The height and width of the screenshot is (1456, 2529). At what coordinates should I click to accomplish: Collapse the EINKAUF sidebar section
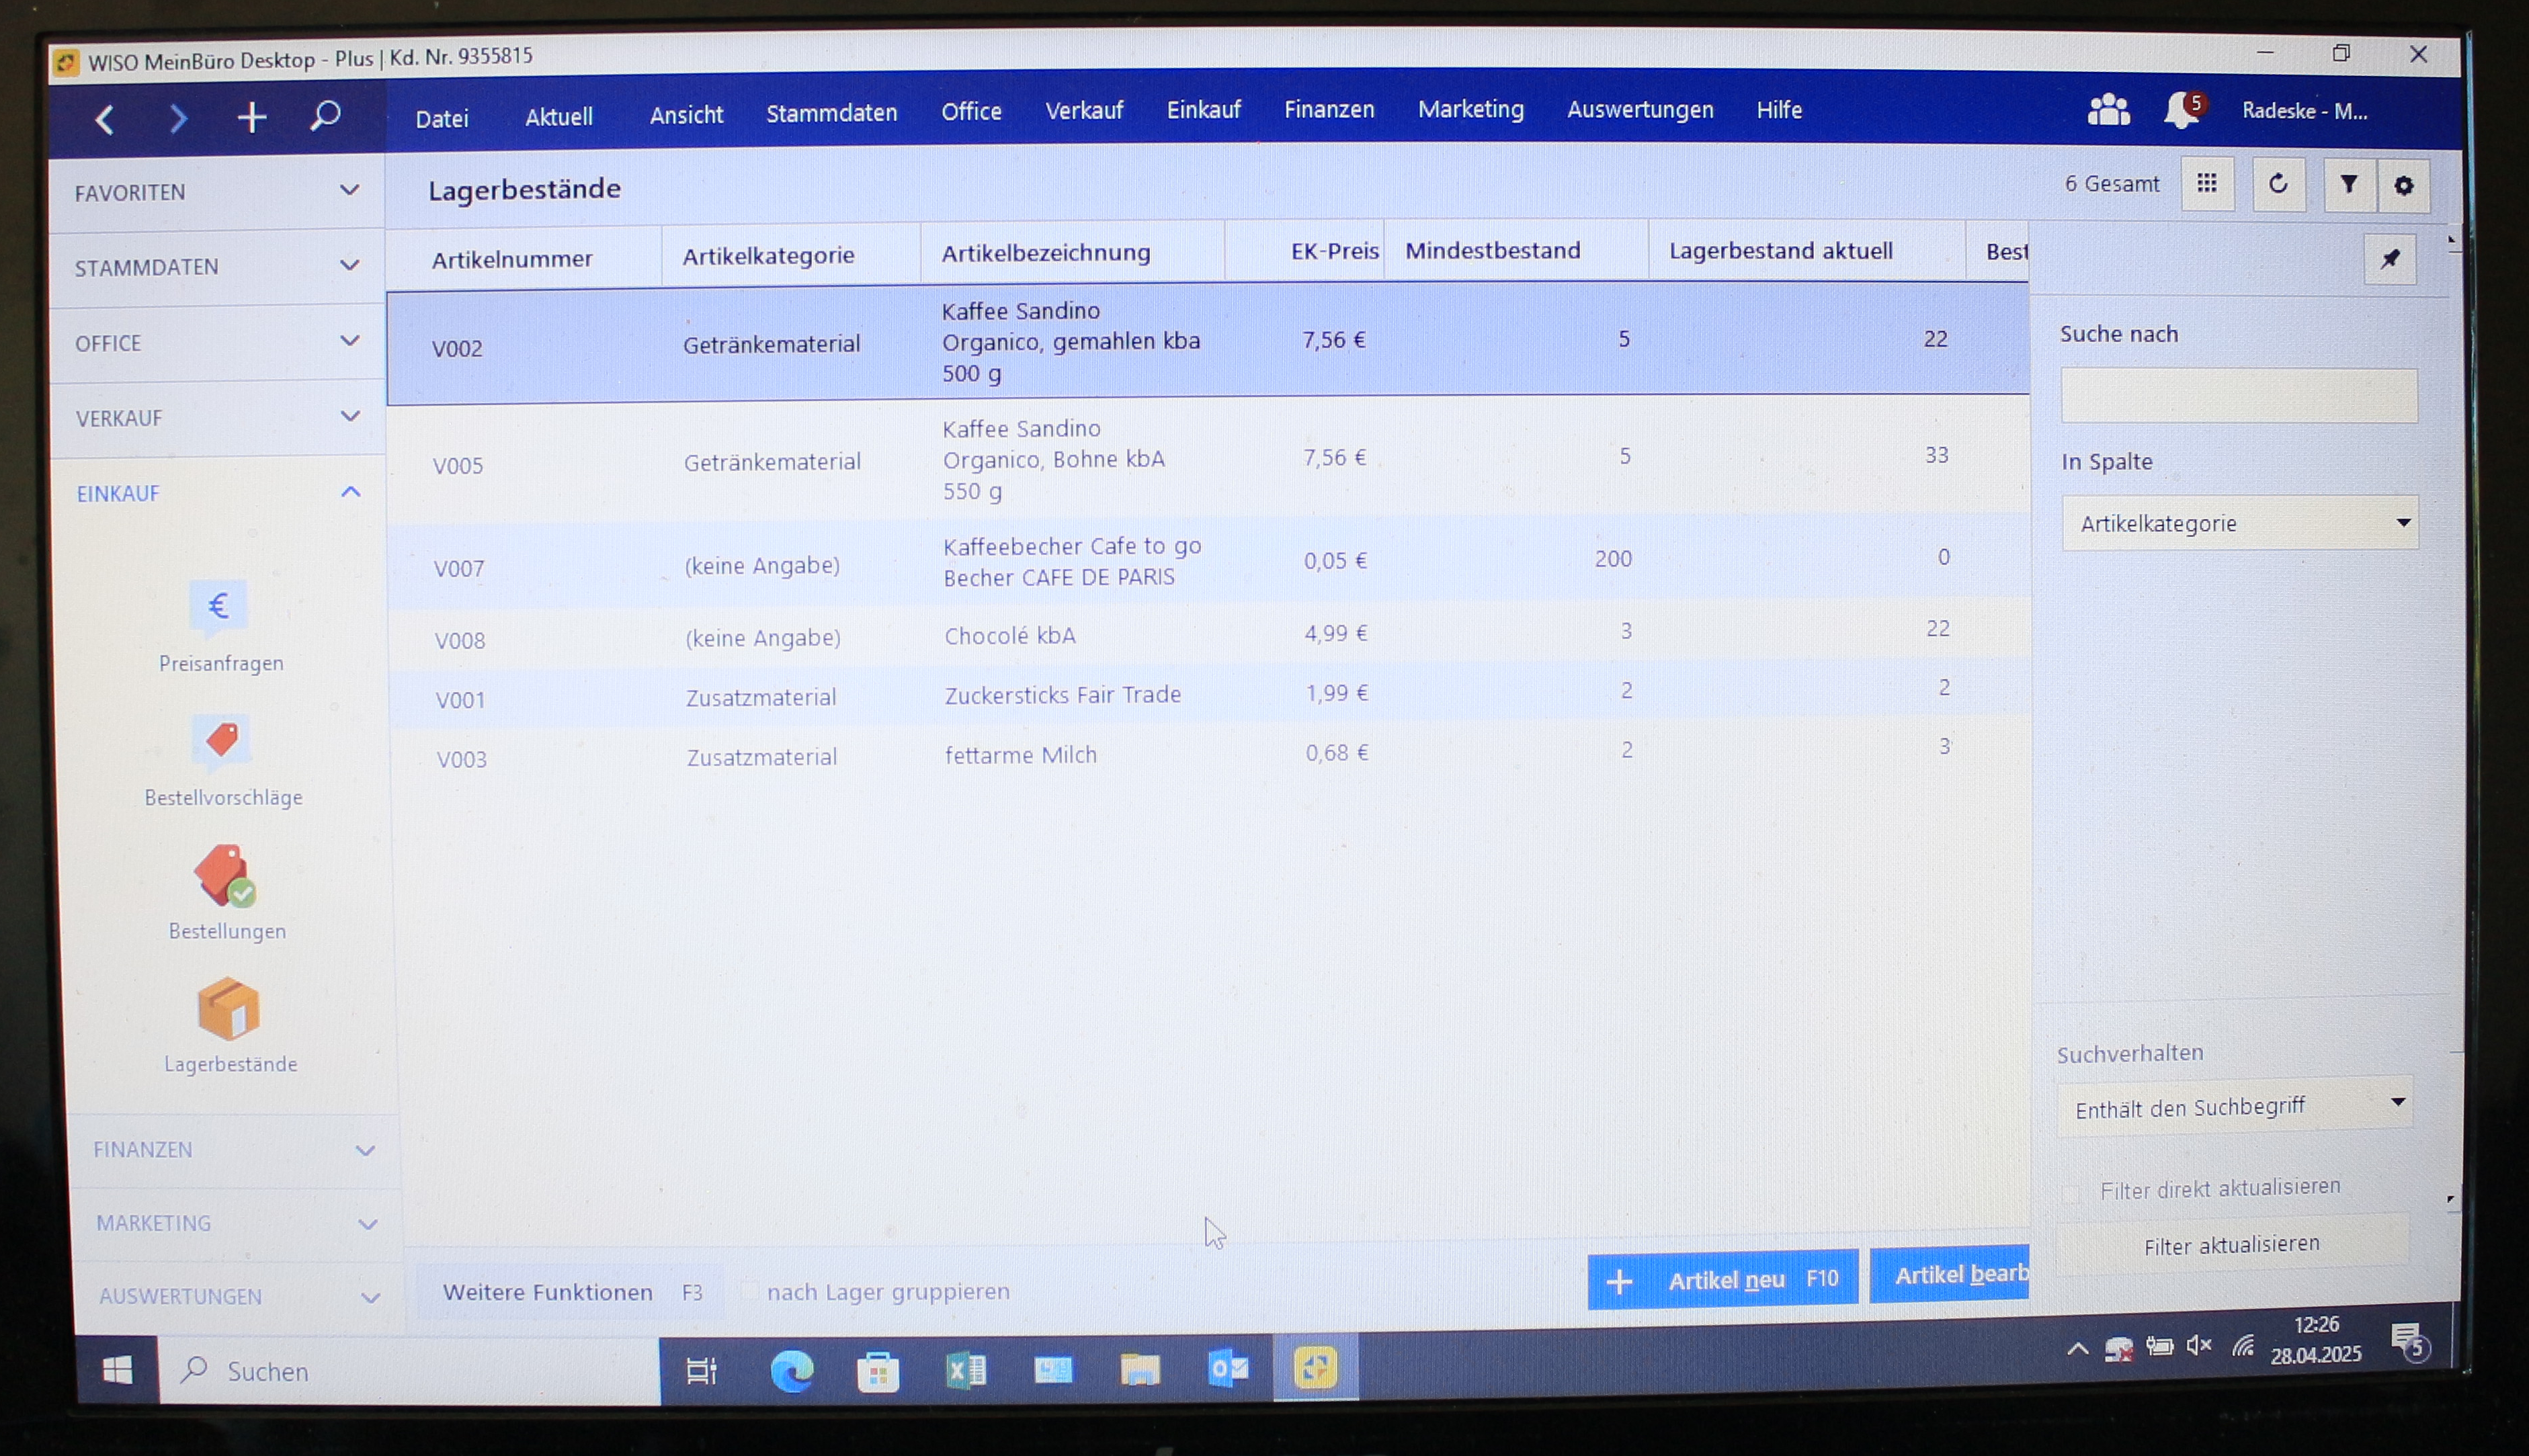click(350, 492)
